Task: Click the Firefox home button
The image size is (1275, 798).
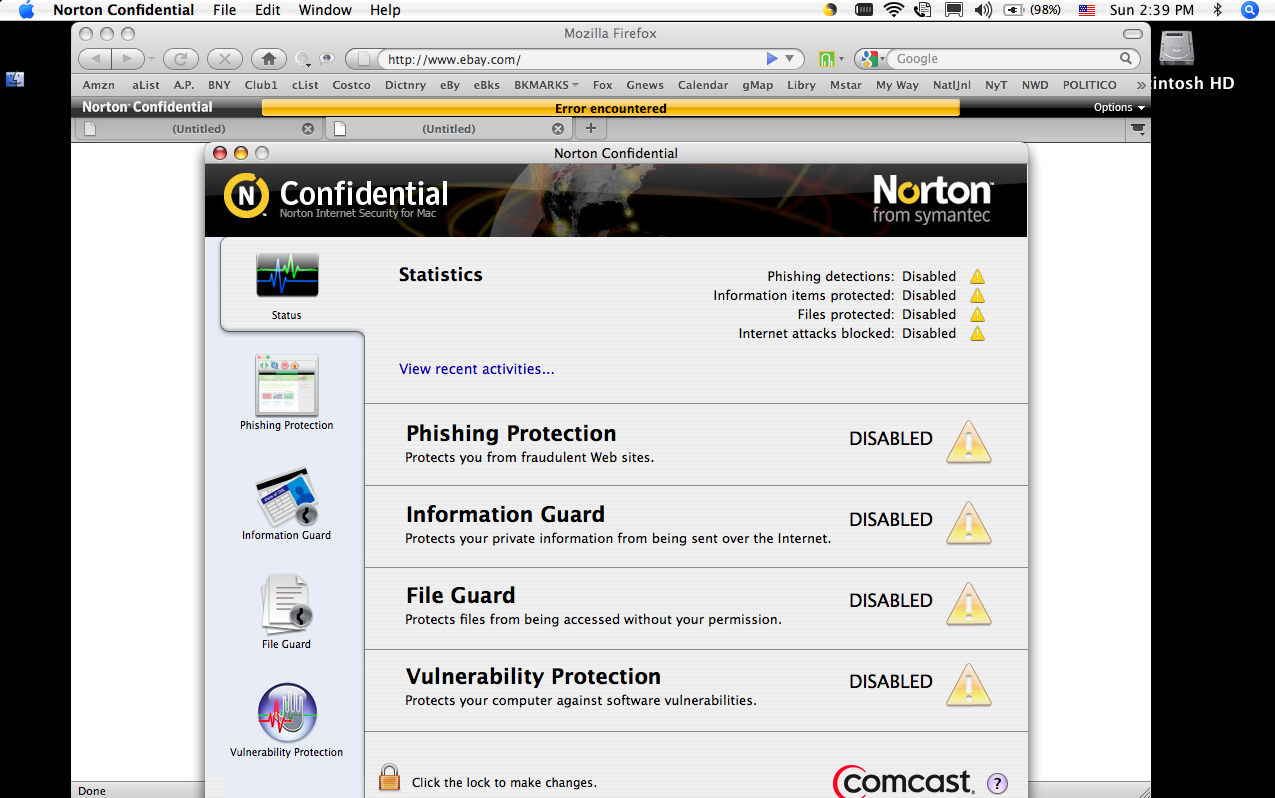Action: (x=269, y=59)
